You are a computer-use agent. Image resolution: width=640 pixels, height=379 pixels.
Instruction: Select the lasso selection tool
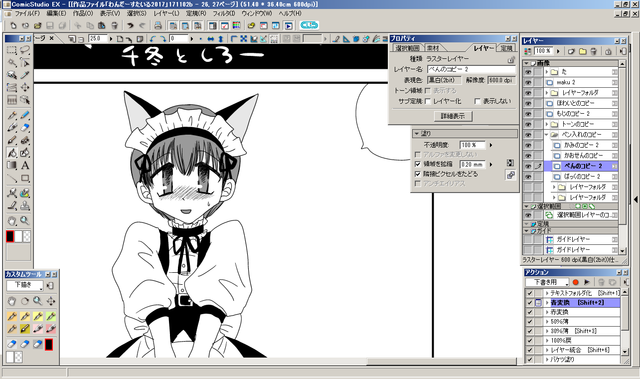pos(25,50)
